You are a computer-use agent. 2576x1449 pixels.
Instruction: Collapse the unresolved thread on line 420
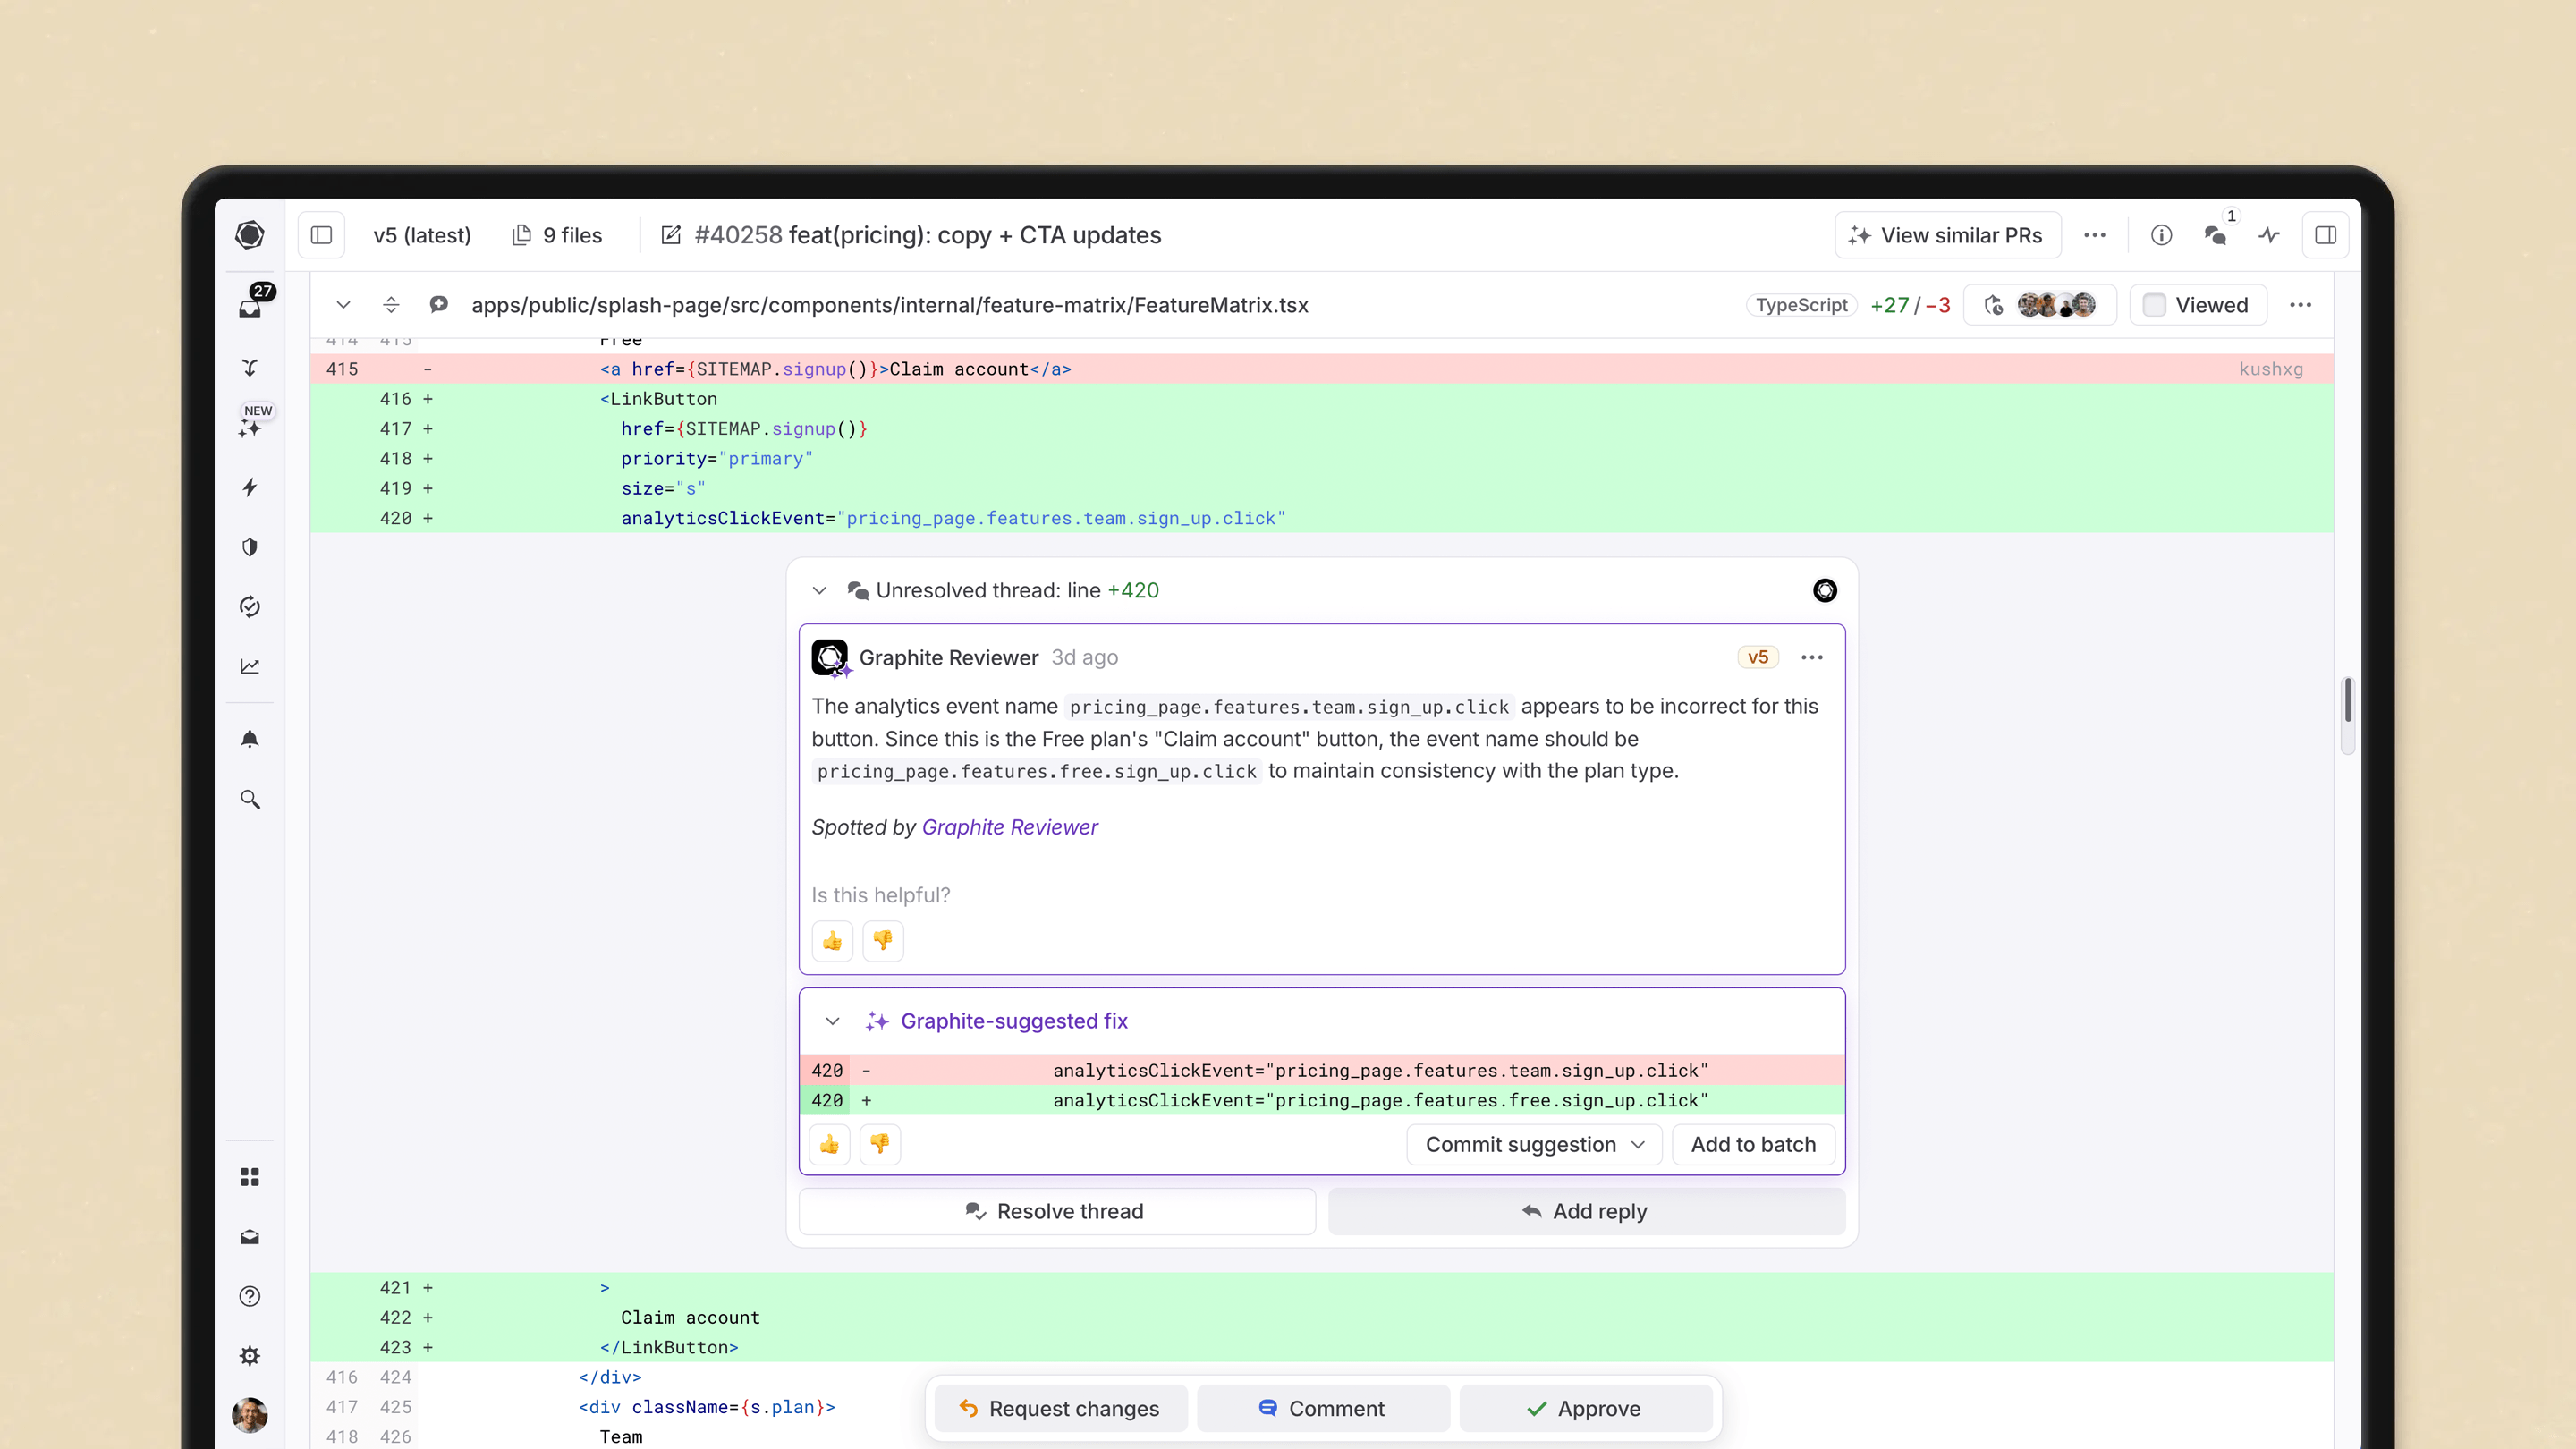pos(819,590)
